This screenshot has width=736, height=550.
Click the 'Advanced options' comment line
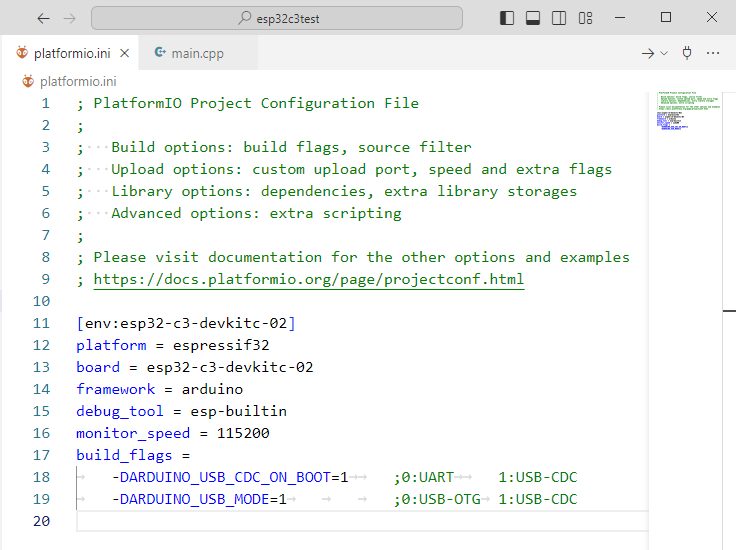[x=239, y=214]
